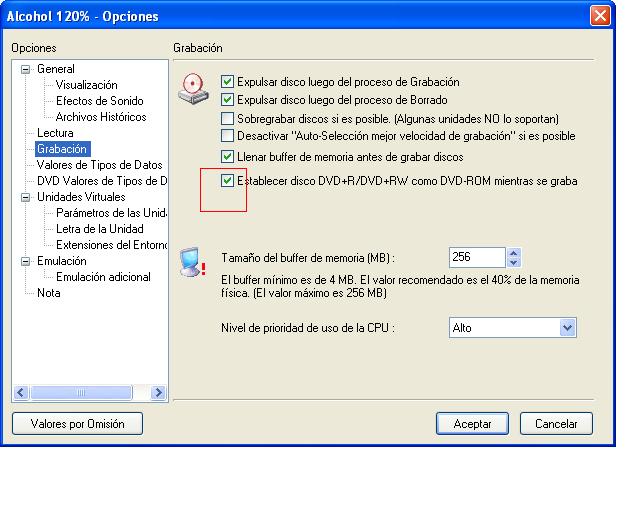640x512 pixels.
Task: Collapse the Emulación tree node
Action: point(26,261)
